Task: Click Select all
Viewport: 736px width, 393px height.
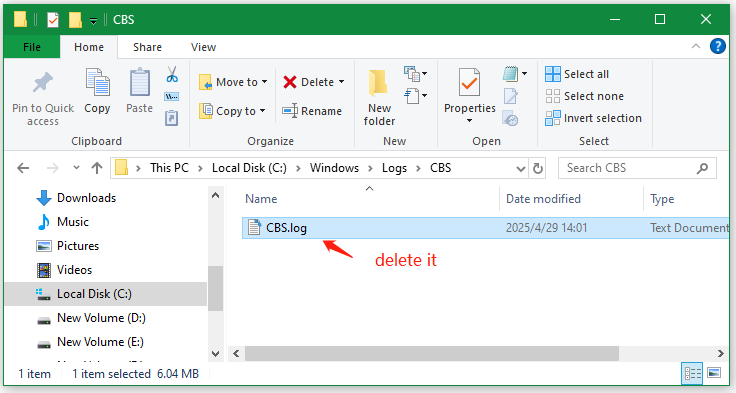Action: point(577,74)
